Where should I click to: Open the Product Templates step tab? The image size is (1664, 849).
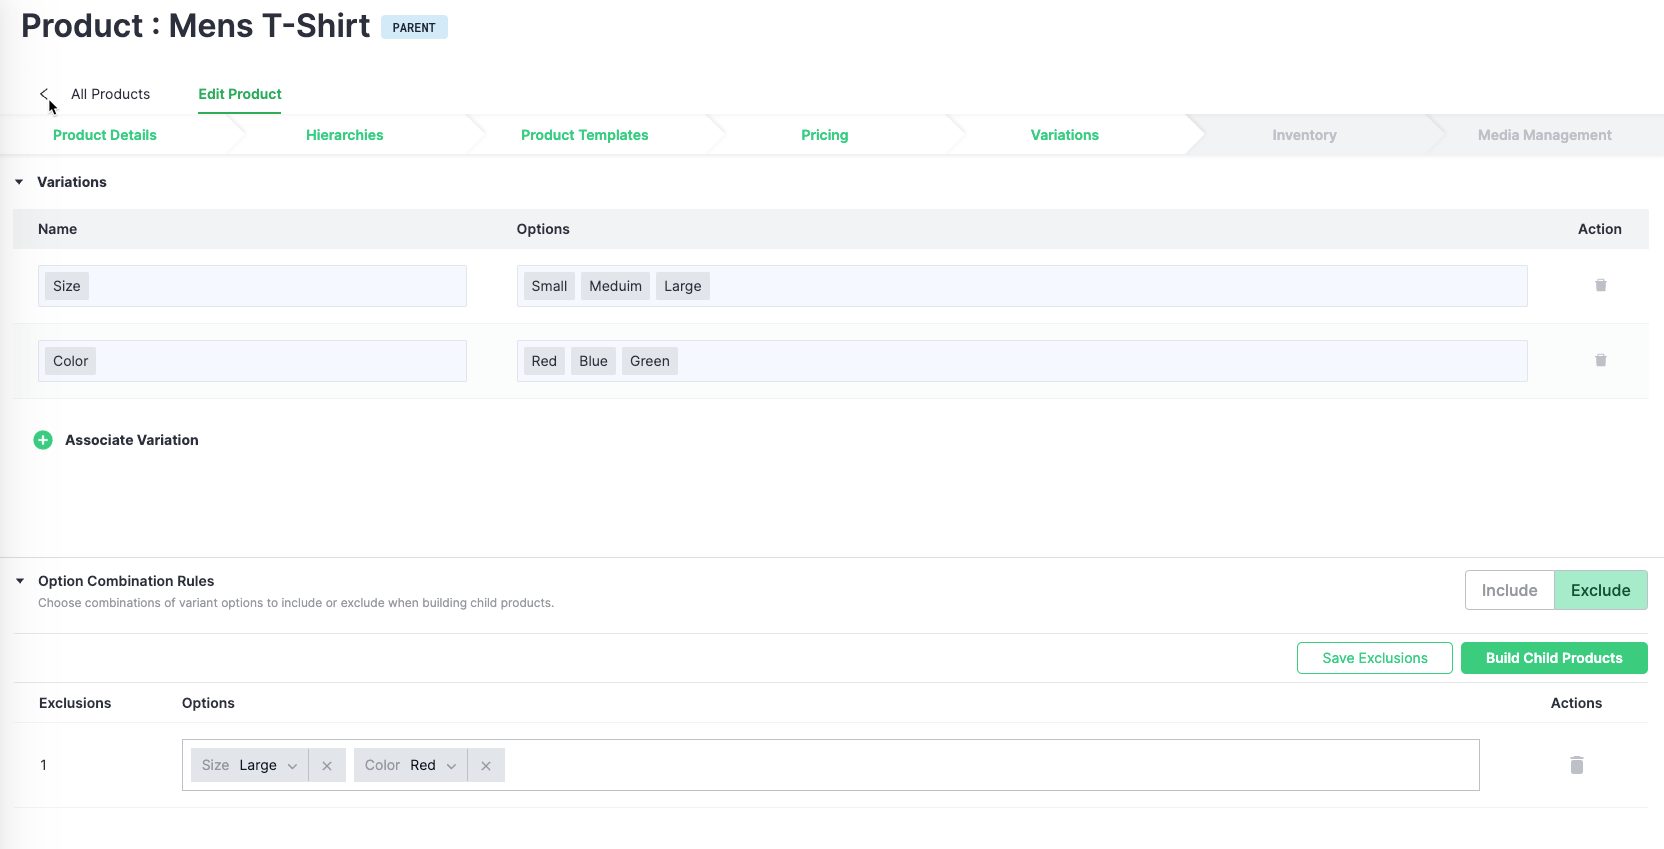584,135
